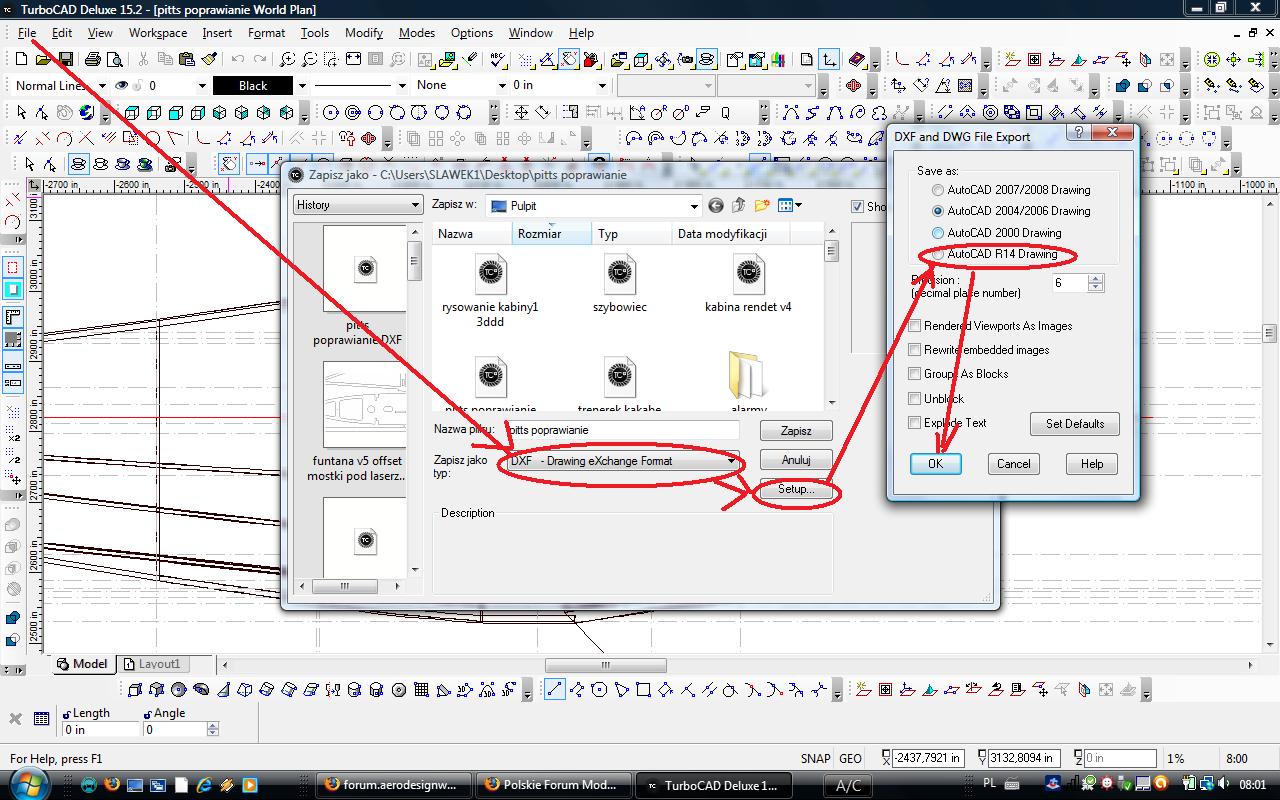Image resolution: width=1280 pixels, height=800 pixels.
Task: Click the Undo arrow icon
Action: click(x=237, y=60)
